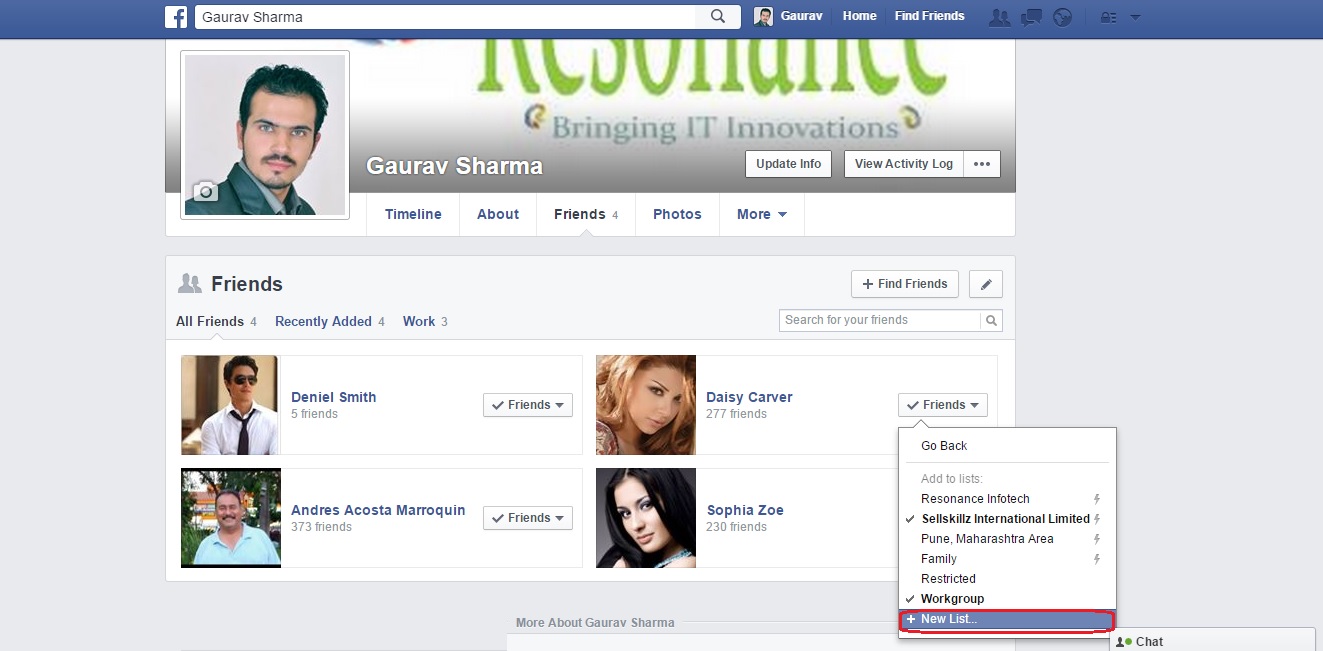Select the Work friends filter
This screenshot has width=1323, height=651.
425,321
